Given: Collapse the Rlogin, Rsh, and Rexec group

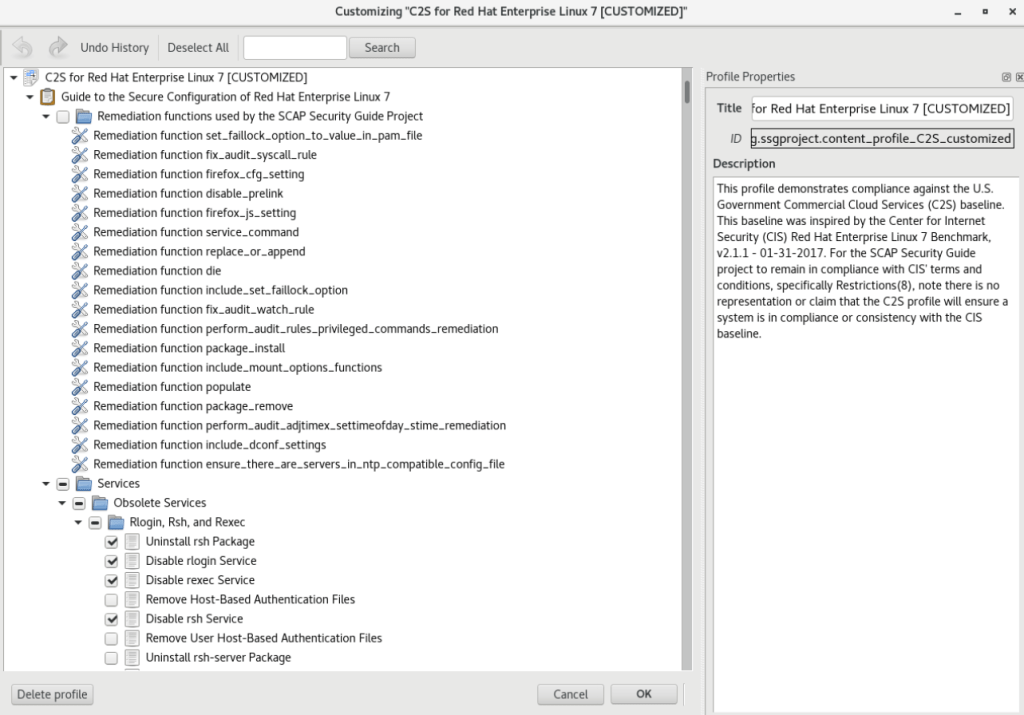Looking at the screenshot, I should pos(78,523).
